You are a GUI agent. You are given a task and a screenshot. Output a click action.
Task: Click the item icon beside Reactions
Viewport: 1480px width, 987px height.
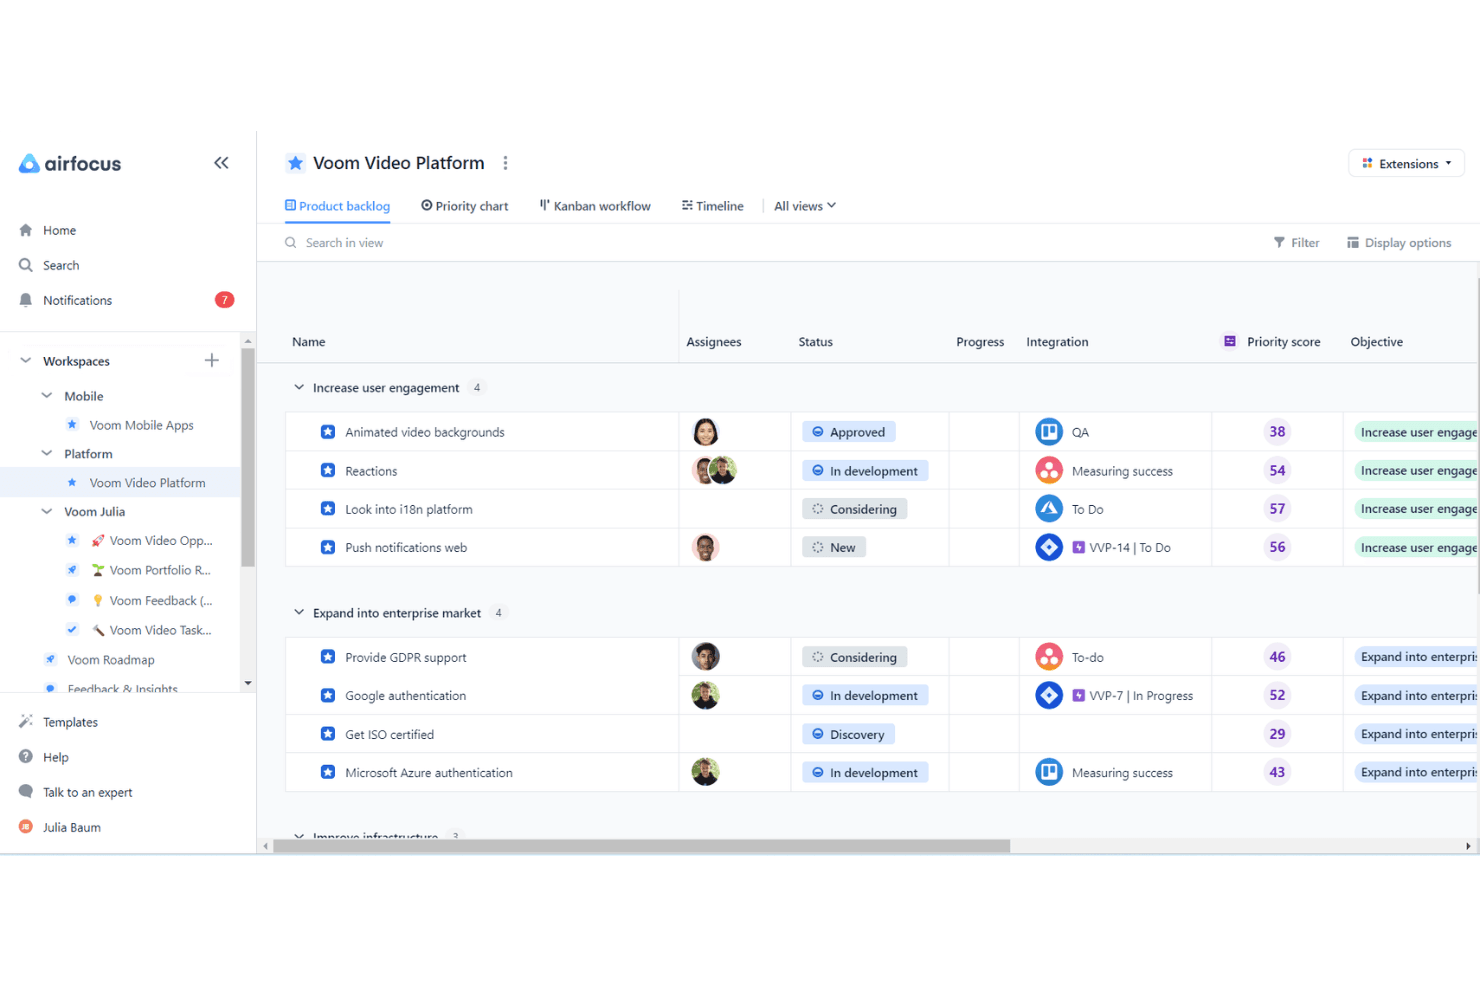[x=327, y=470]
